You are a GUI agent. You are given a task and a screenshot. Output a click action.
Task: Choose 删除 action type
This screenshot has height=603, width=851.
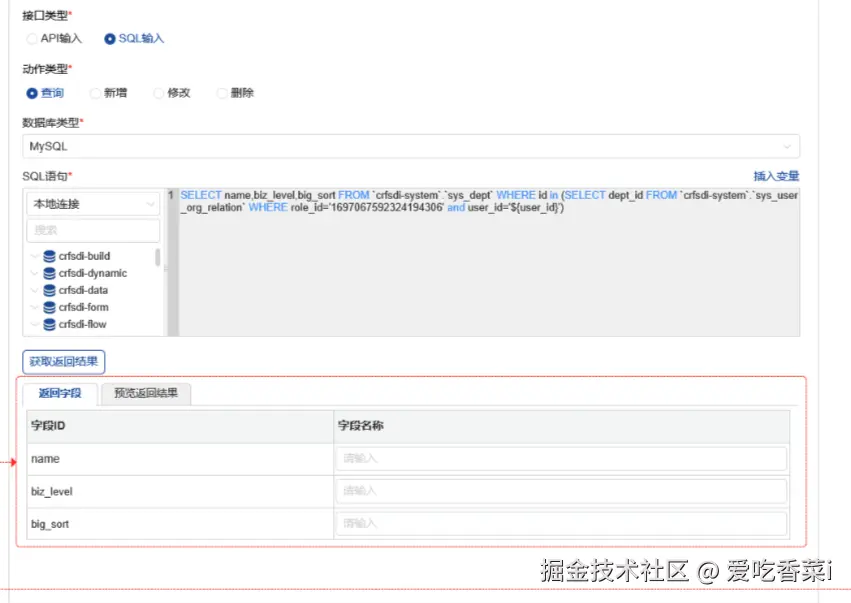click(222, 93)
